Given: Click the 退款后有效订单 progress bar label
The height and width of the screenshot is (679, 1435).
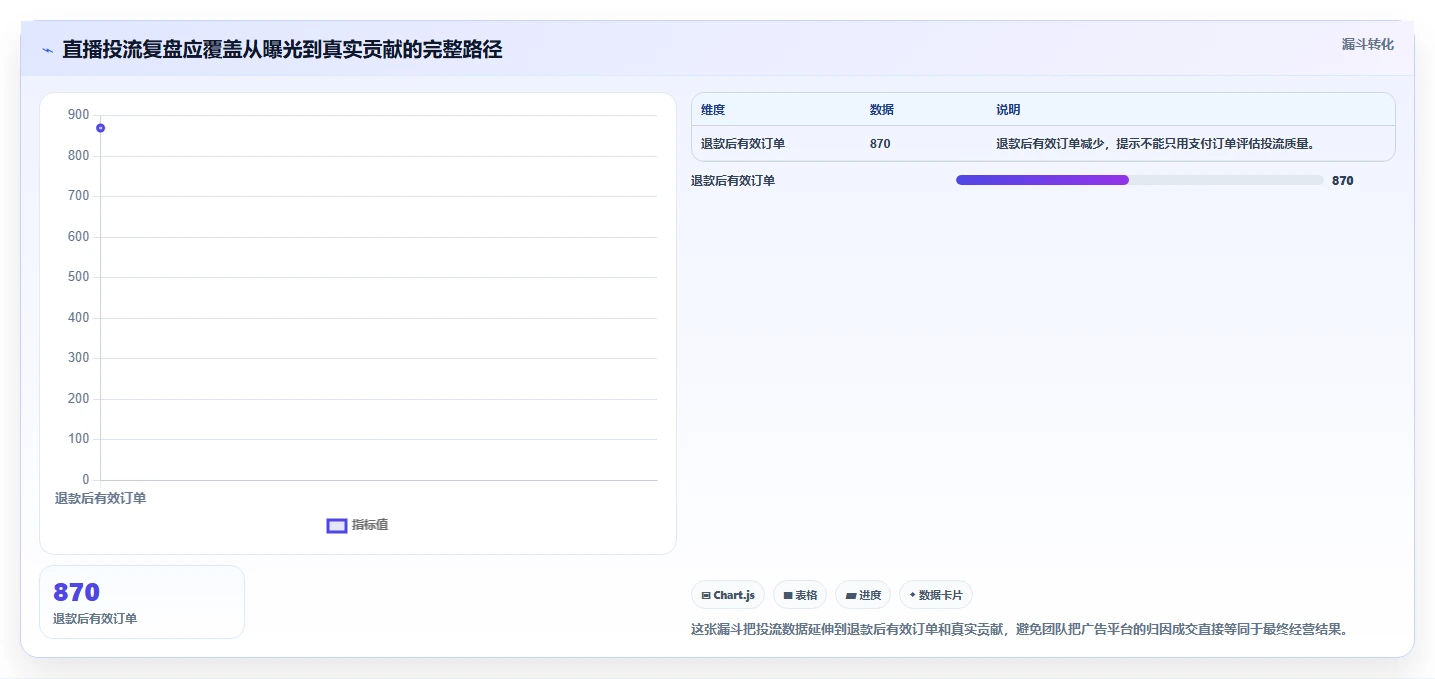Looking at the screenshot, I should (733, 181).
